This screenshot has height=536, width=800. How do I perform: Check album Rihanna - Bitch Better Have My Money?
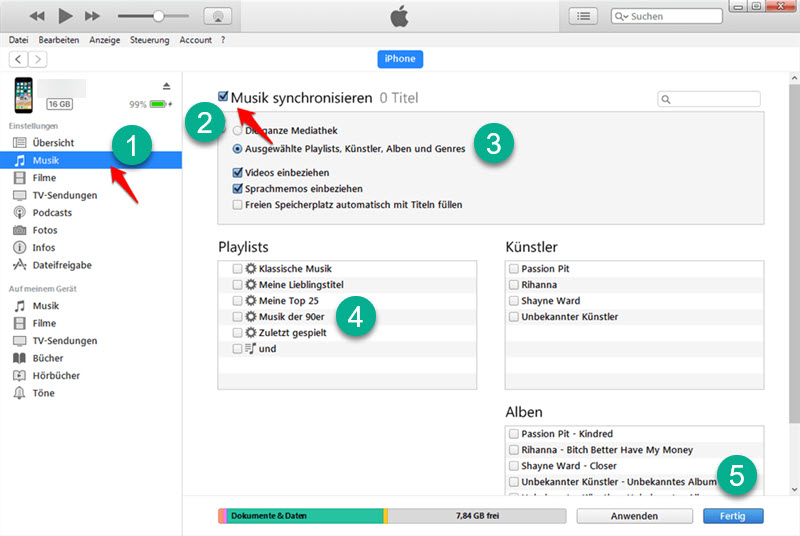[514, 450]
